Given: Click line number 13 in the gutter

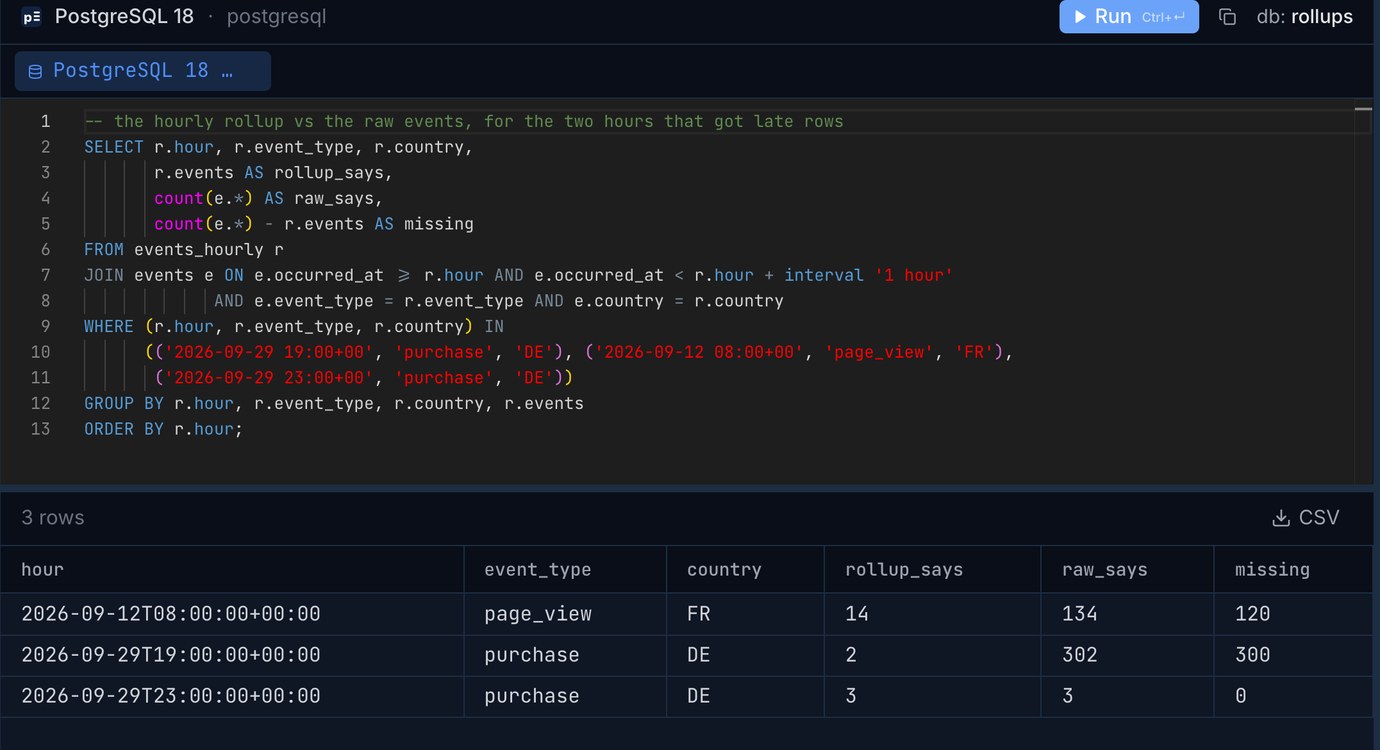Looking at the screenshot, I should (40, 429).
